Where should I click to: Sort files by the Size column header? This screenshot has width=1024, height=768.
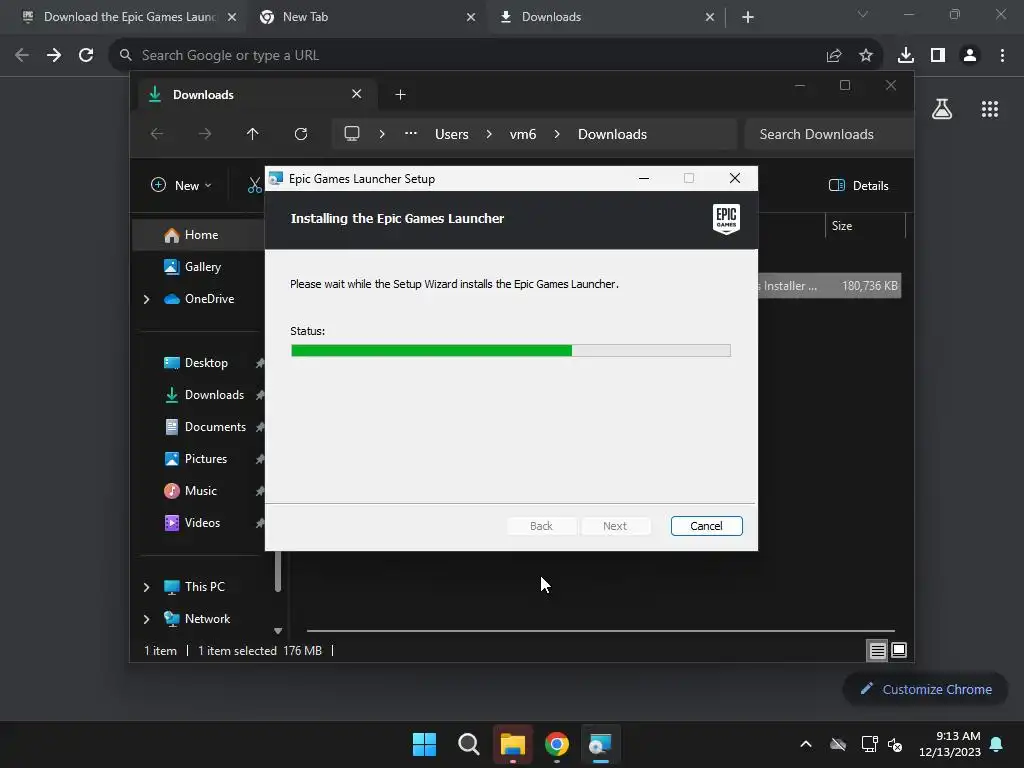[865, 226]
